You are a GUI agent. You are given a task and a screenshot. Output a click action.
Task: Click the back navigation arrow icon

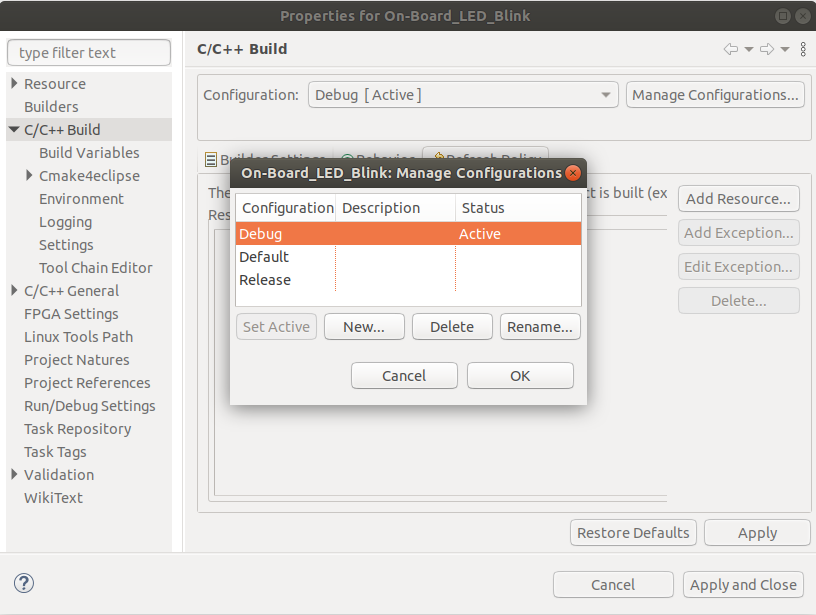pos(730,49)
